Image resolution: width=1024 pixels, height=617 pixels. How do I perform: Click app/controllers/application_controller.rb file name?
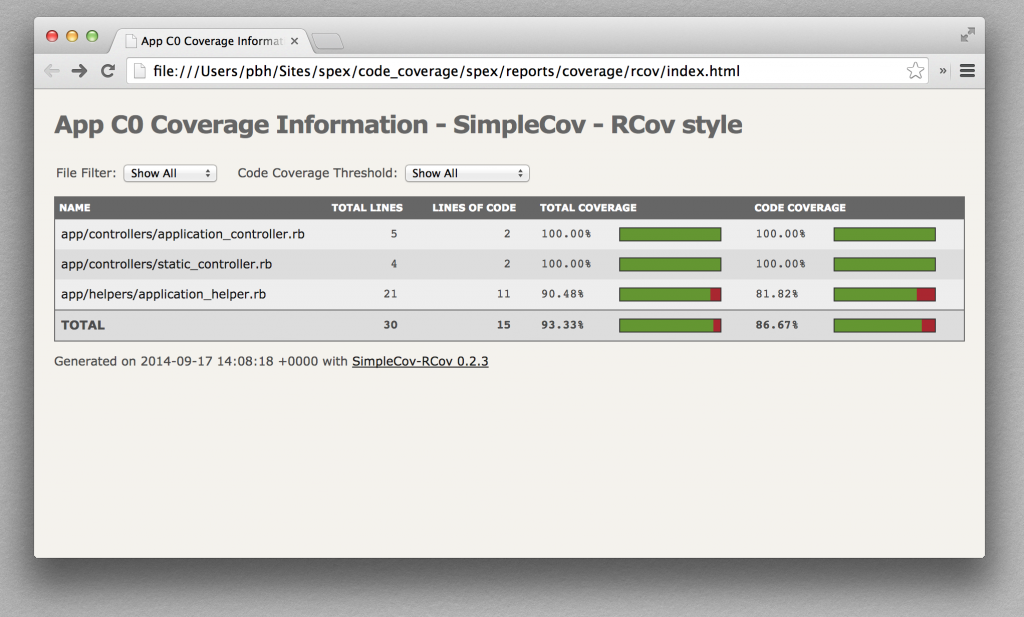(x=183, y=234)
